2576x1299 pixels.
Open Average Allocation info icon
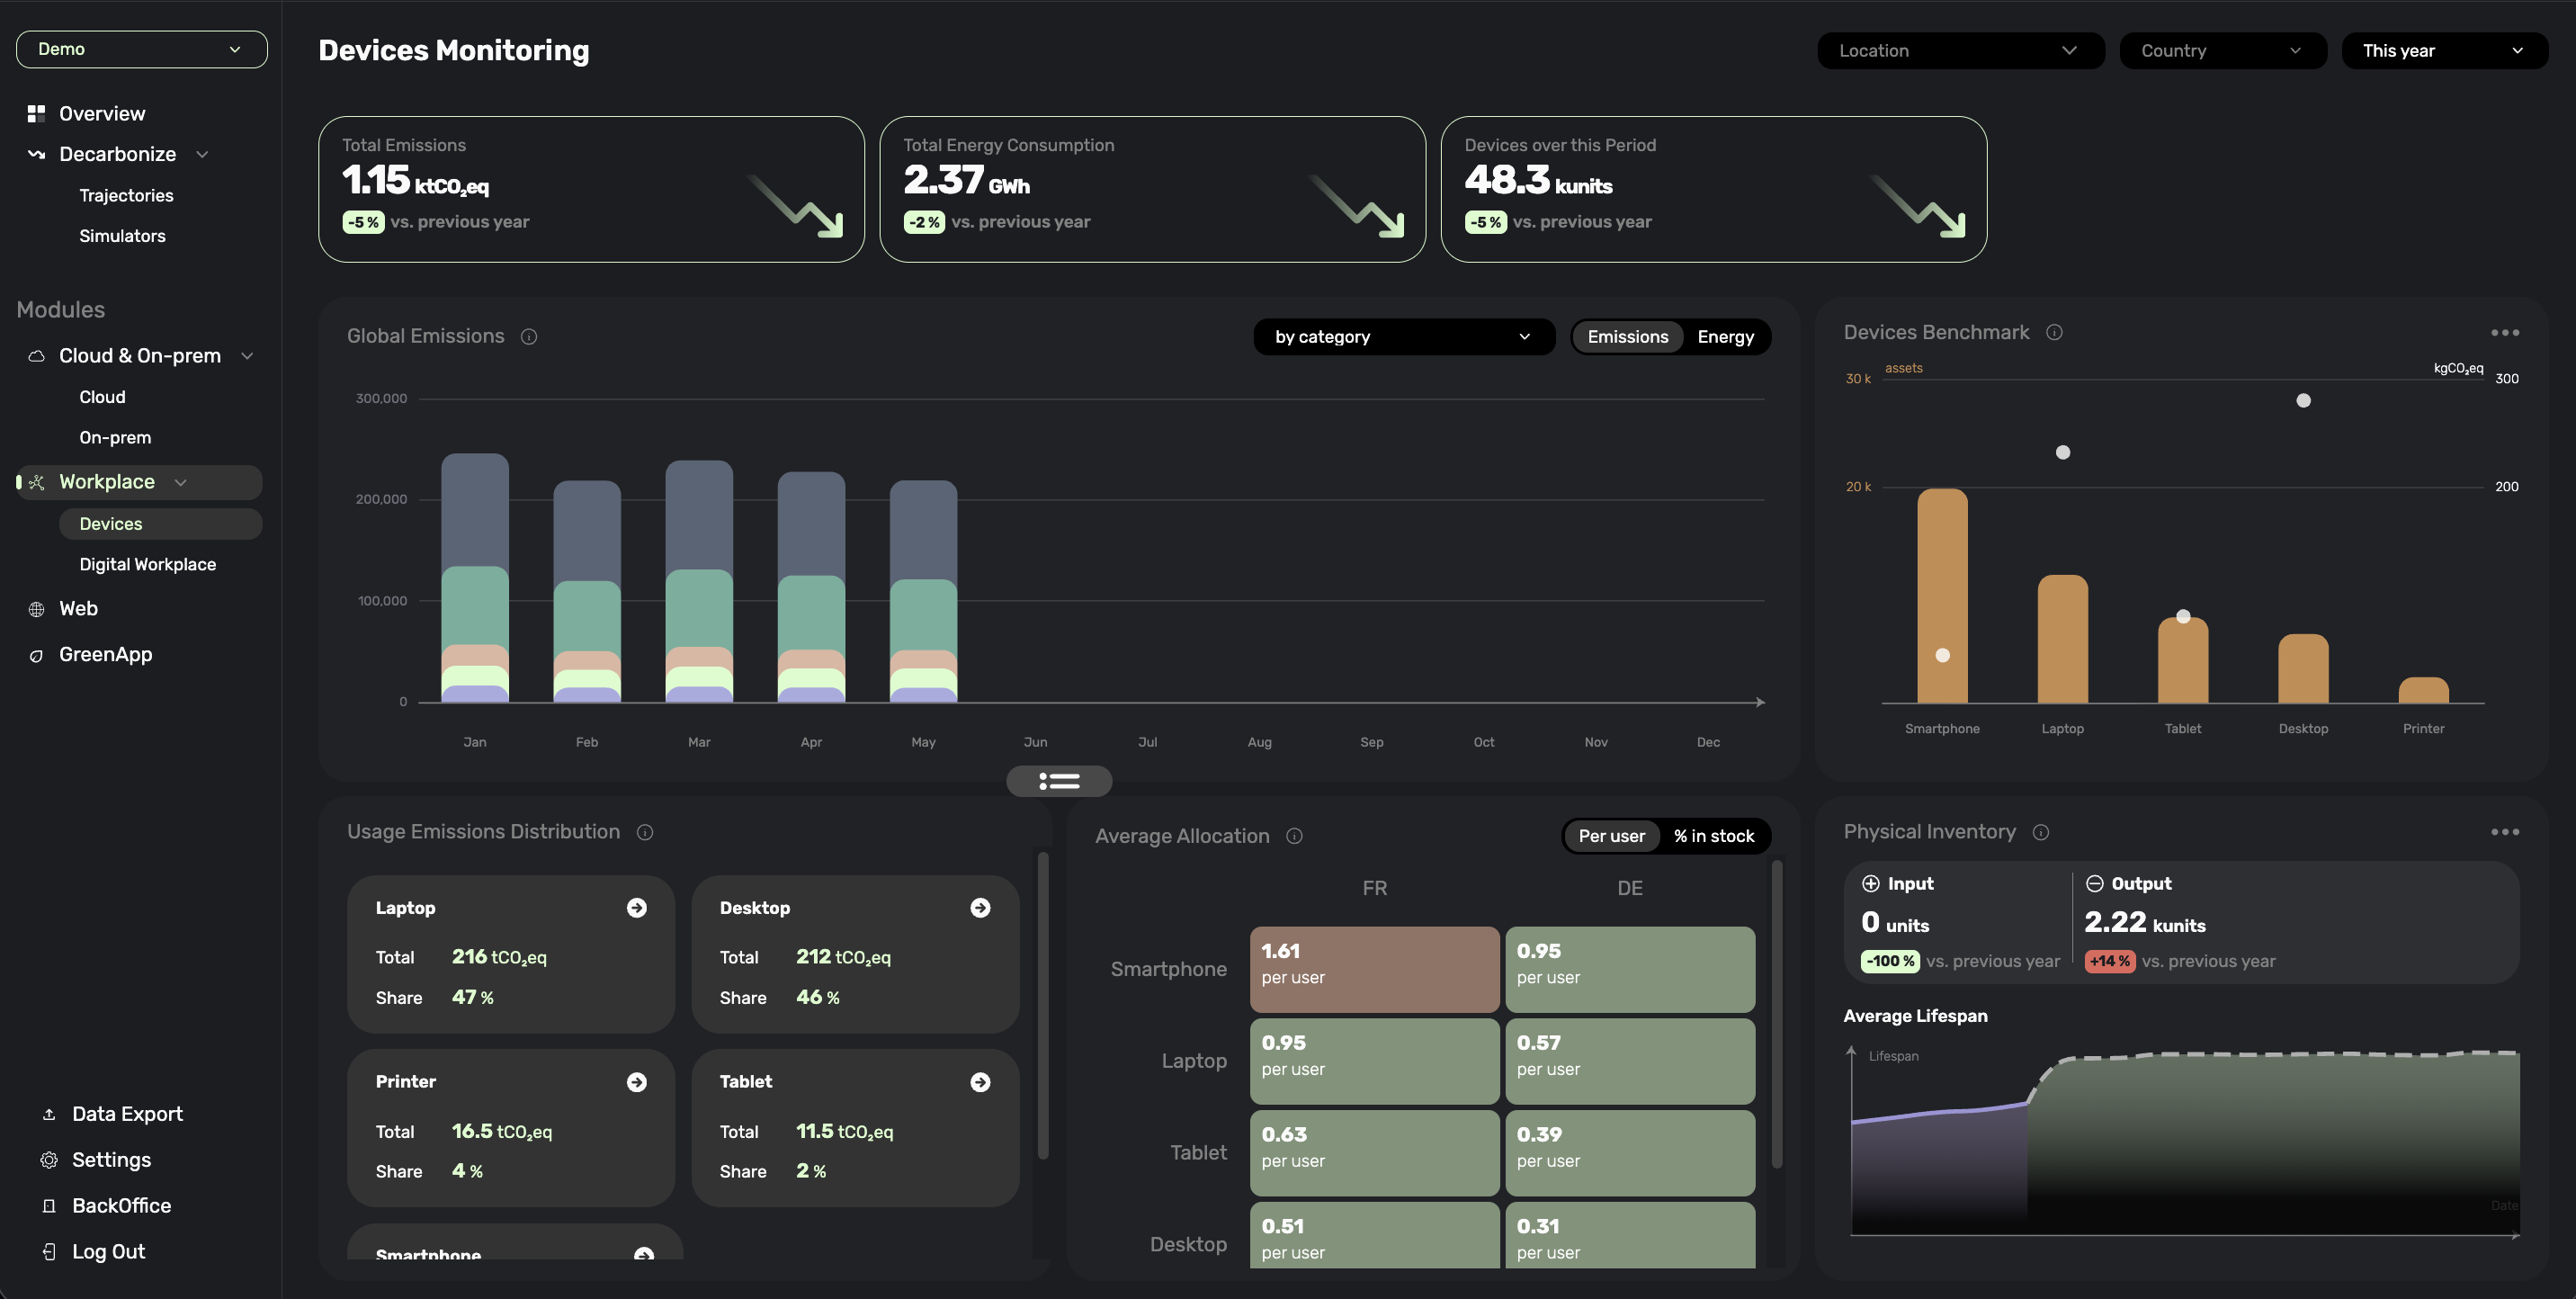tap(1294, 837)
